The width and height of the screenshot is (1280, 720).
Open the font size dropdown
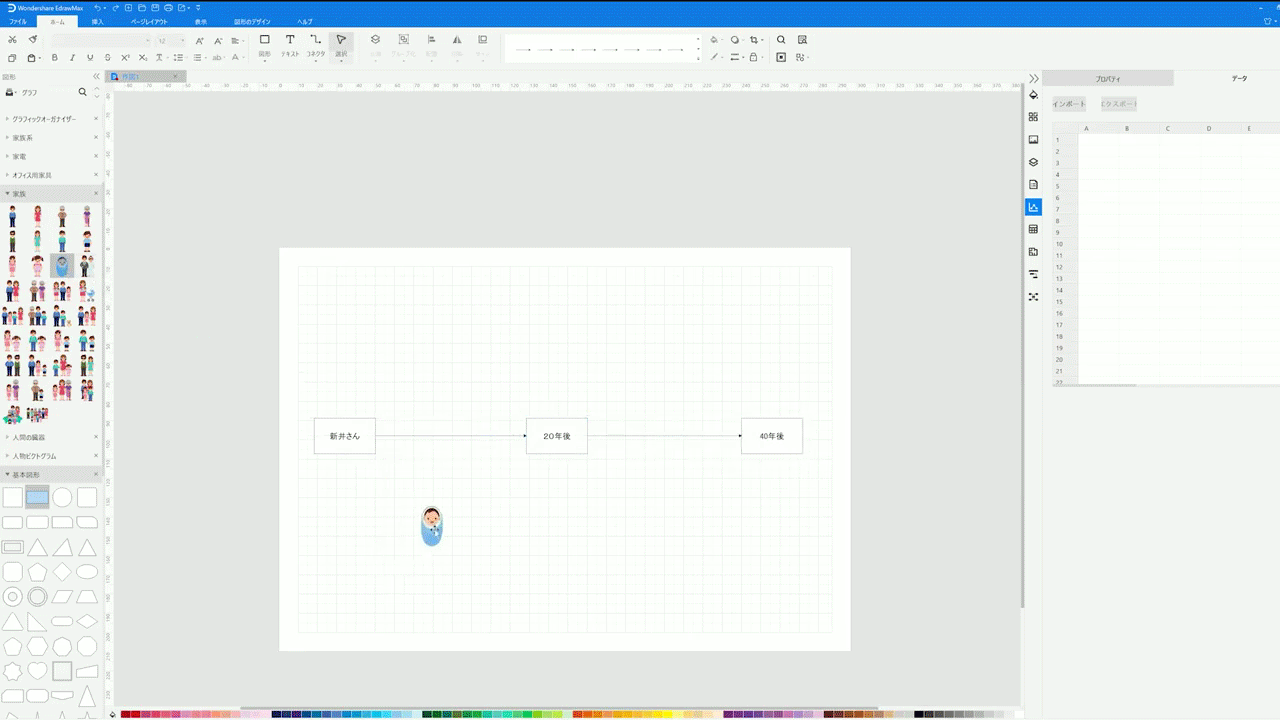pos(182,41)
